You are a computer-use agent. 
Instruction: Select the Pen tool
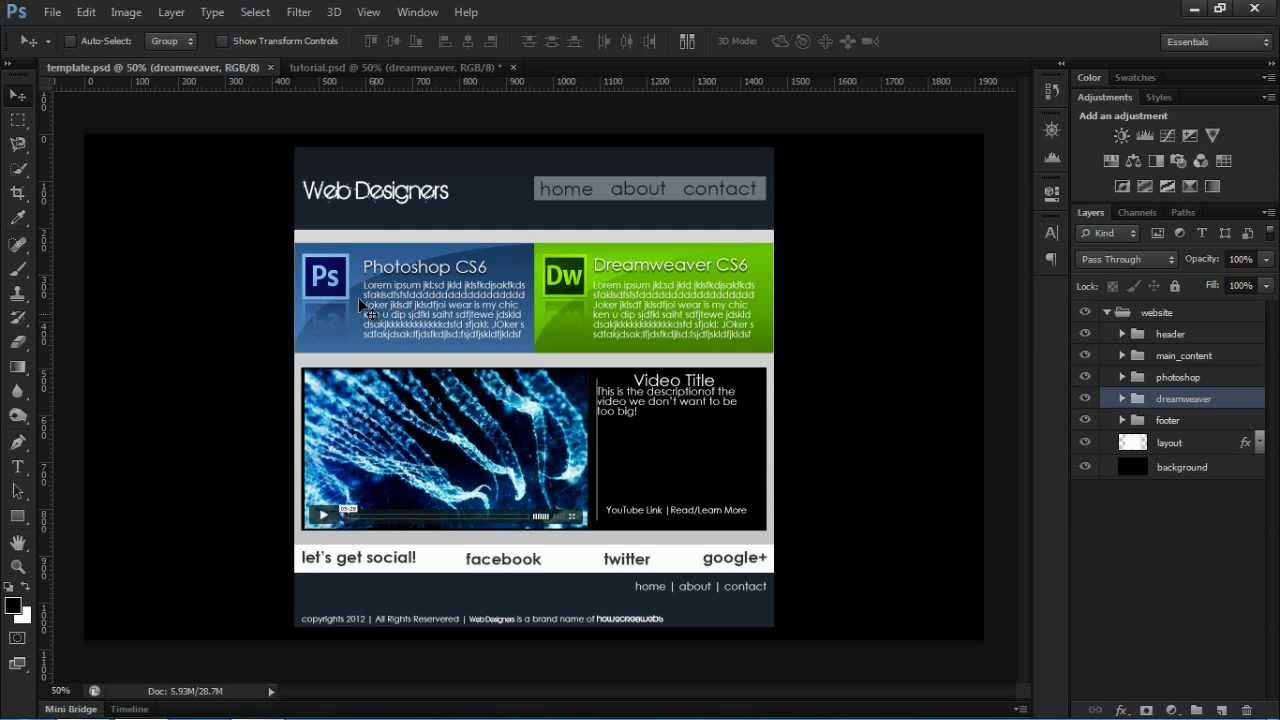[18, 442]
